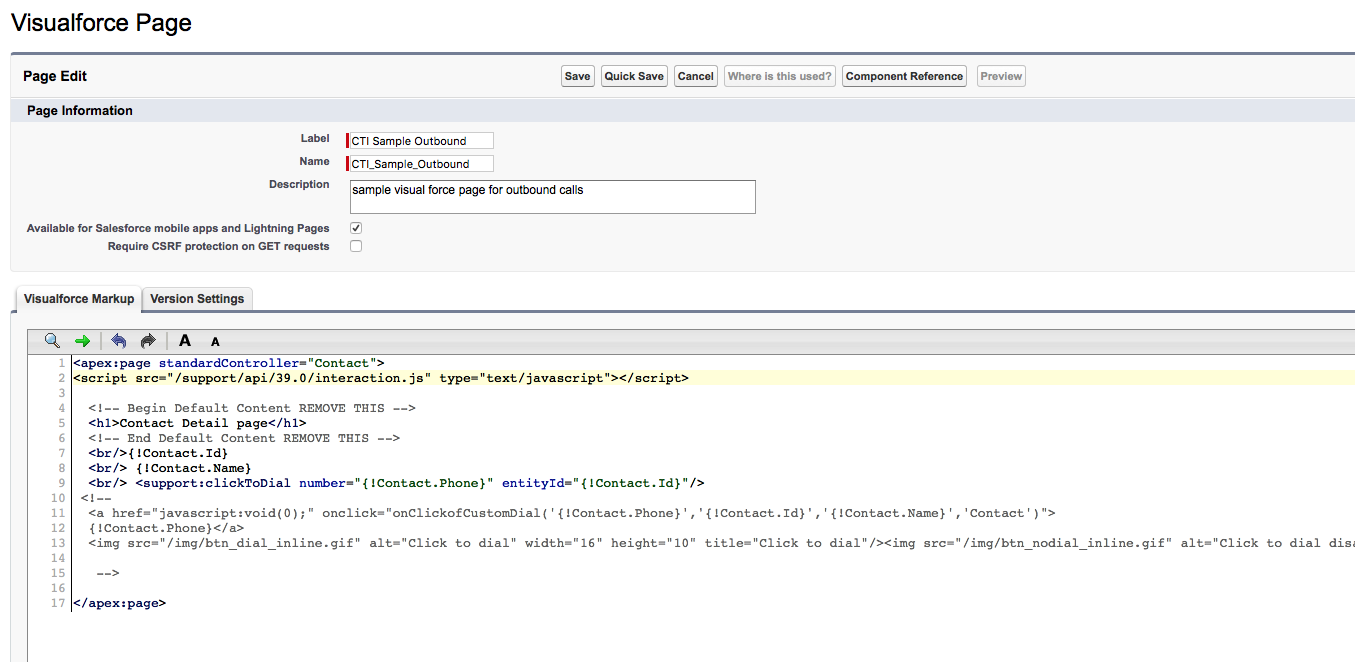Switch to the Visualforce Markup tab
1355x662 pixels.
[79, 299]
